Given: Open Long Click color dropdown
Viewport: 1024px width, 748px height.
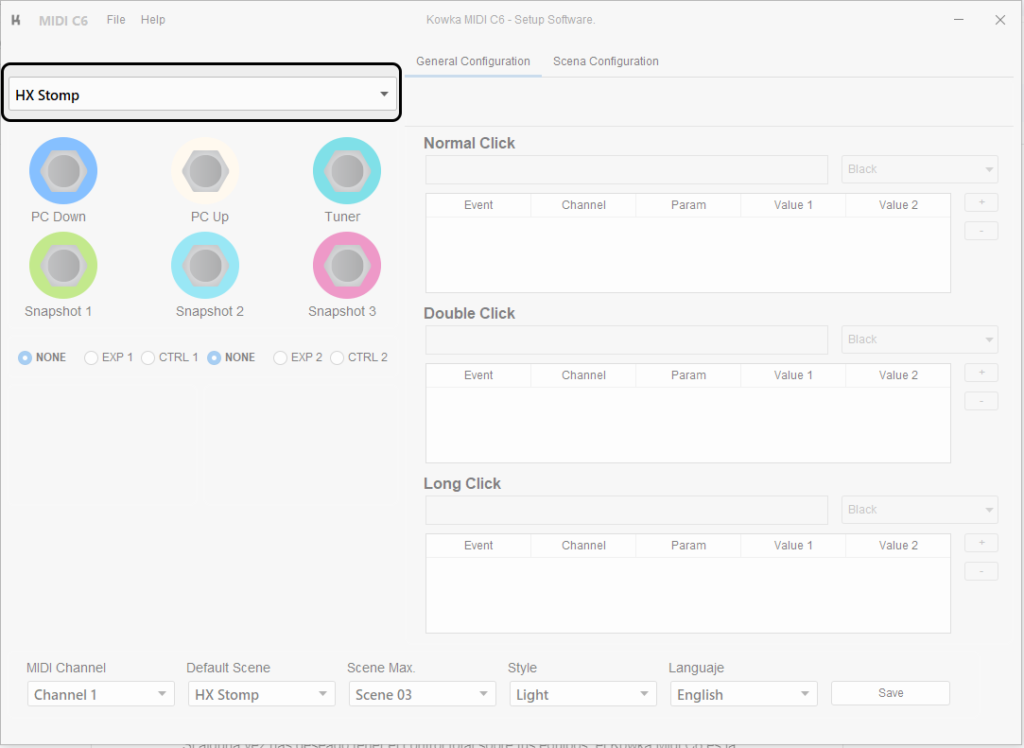Looking at the screenshot, I should [920, 510].
